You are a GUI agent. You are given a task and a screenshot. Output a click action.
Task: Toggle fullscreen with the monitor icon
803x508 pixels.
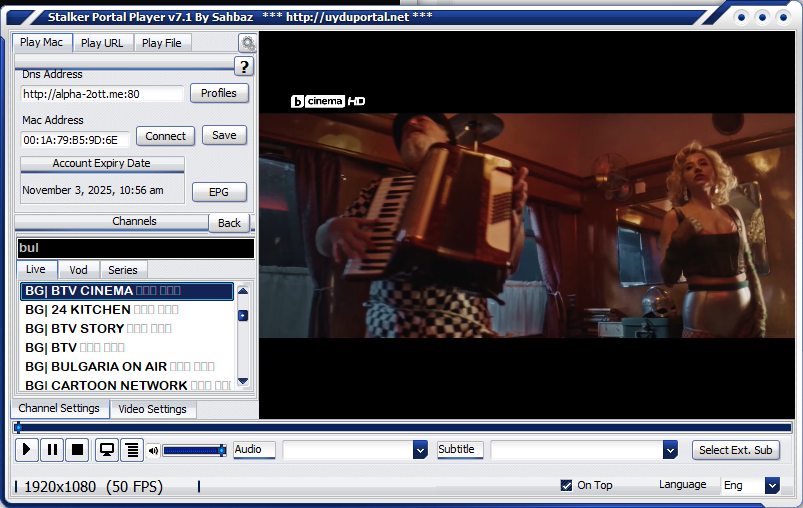pyautogui.click(x=107, y=450)
